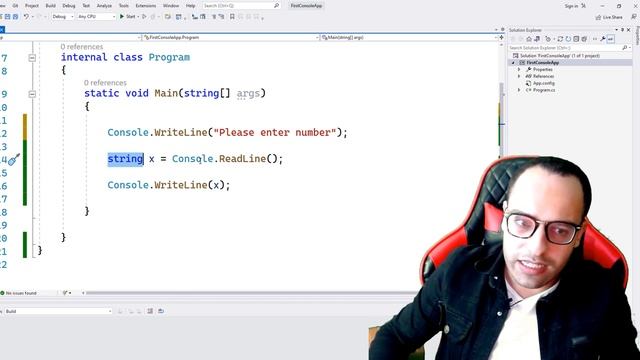Close the Solution Explorer panel
Image resolution: width=640 pixels, height=360 pixels.
coord(629,30)
